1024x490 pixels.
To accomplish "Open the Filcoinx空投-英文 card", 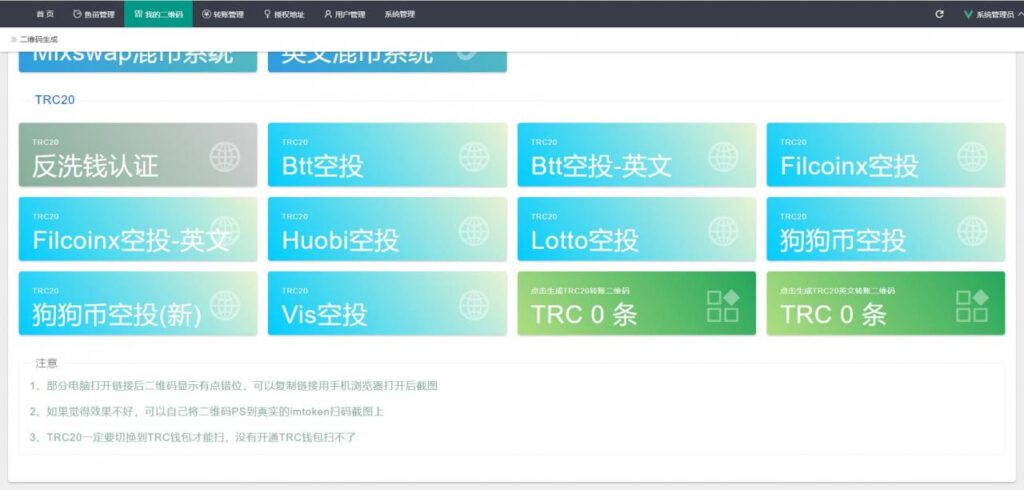I will coord(138,229).
